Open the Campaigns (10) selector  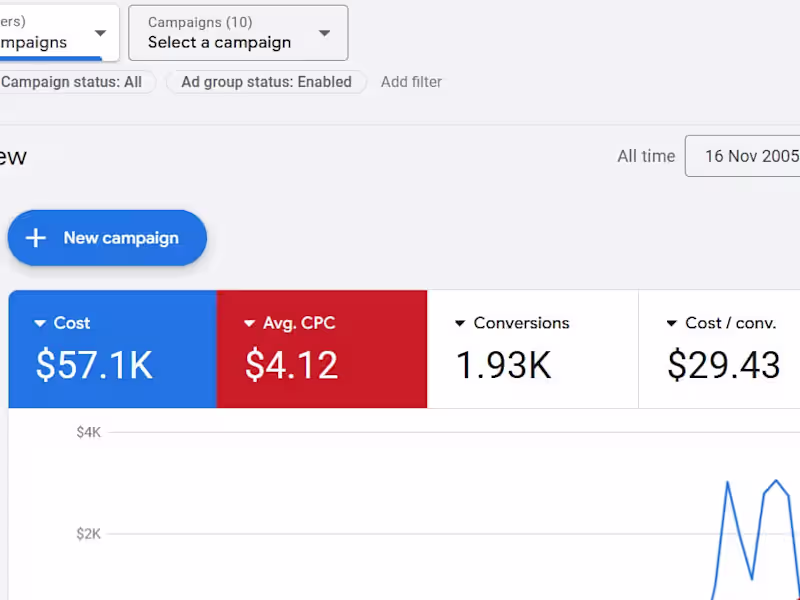[238, 32]
